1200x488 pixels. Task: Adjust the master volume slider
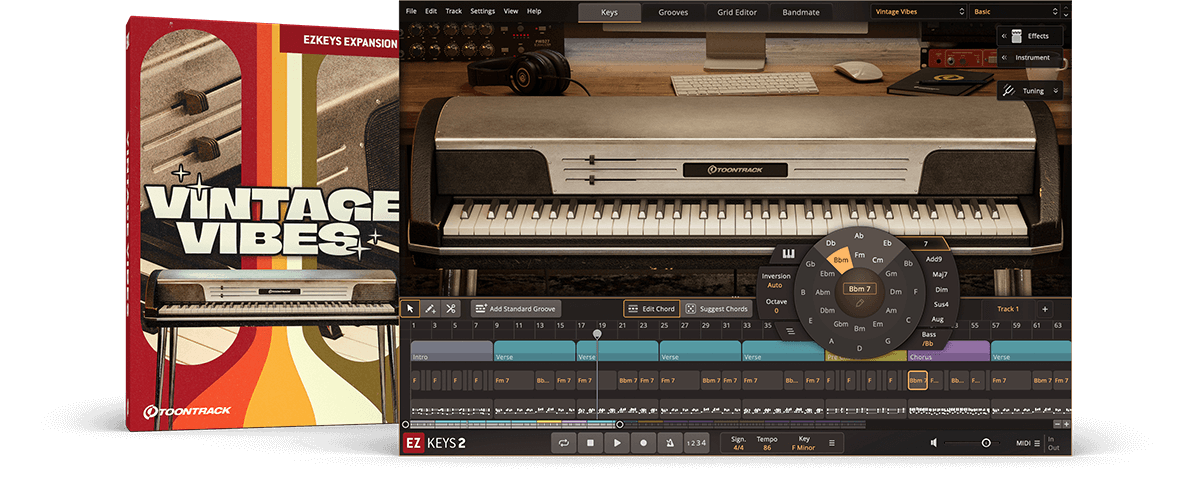coord(985,443)
